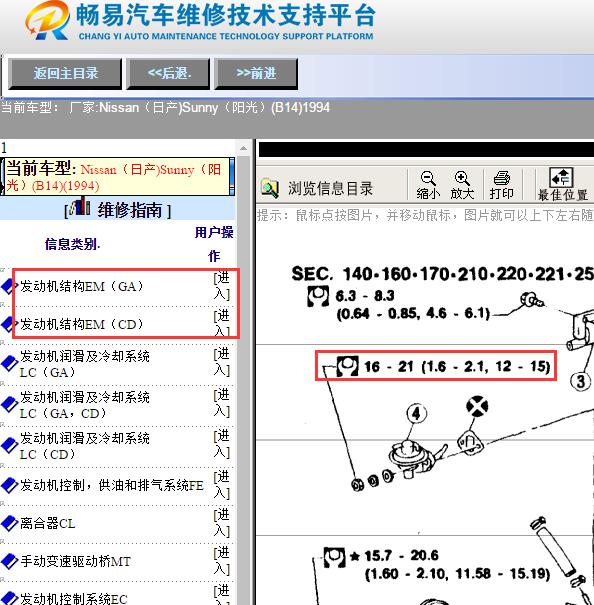Click [进入] for 发动机润滑及冷却系统LC（CD）
This screenshot has height=605, width=594.
point(222,444)
